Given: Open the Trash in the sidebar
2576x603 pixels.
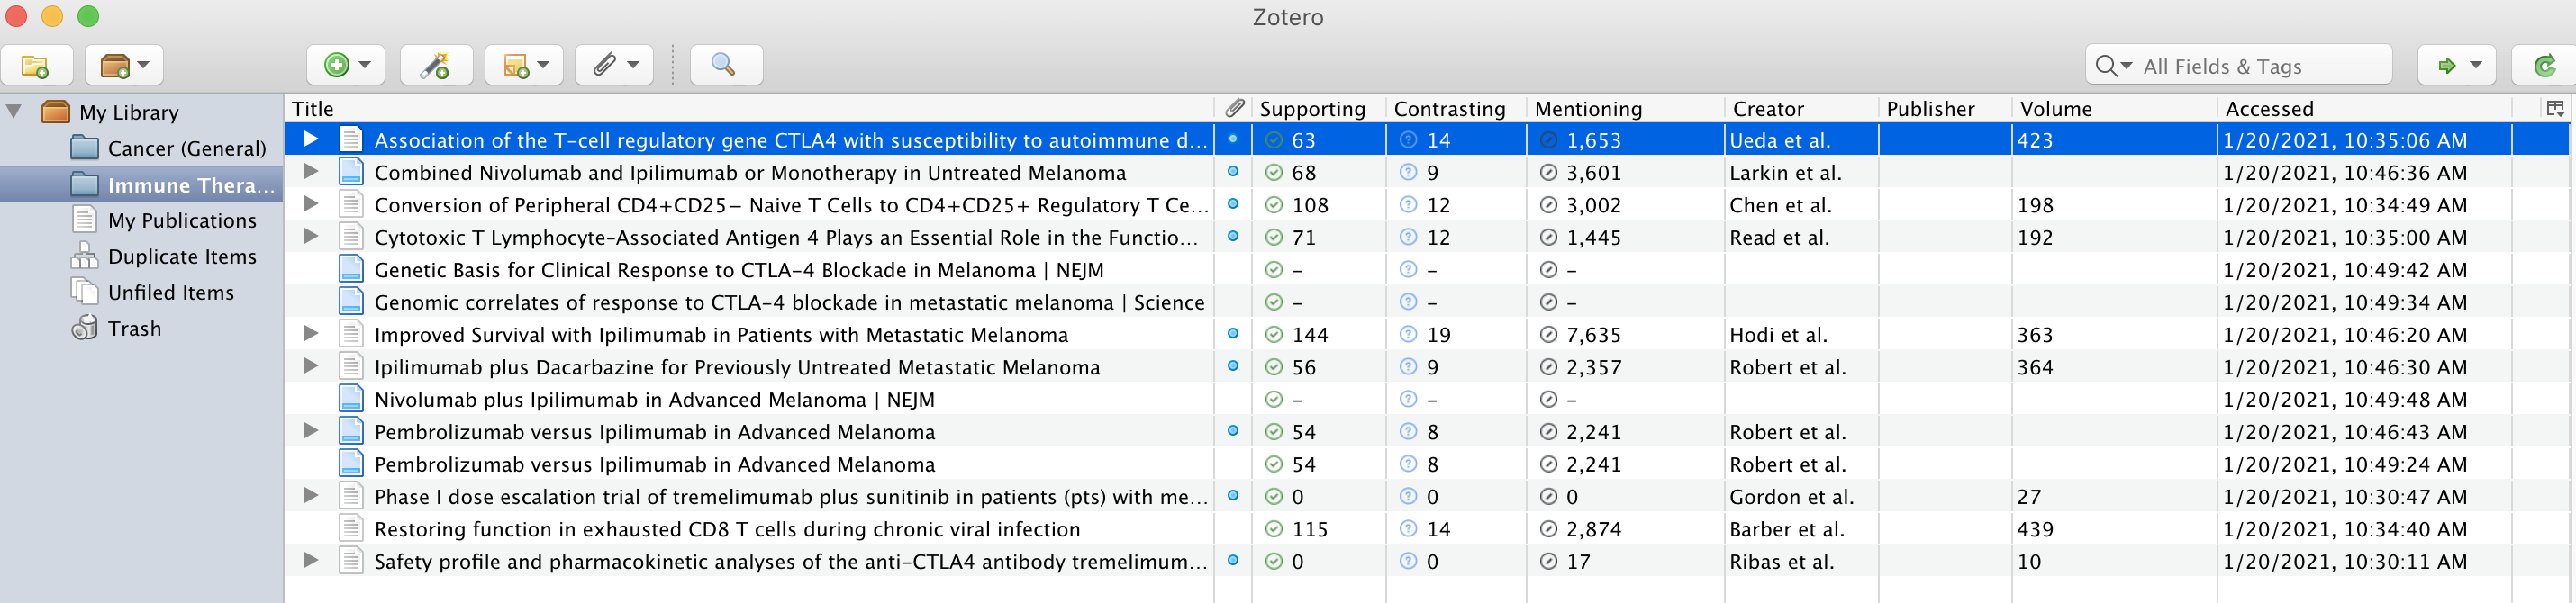Looking at the screenshot, I should point(134,329).
